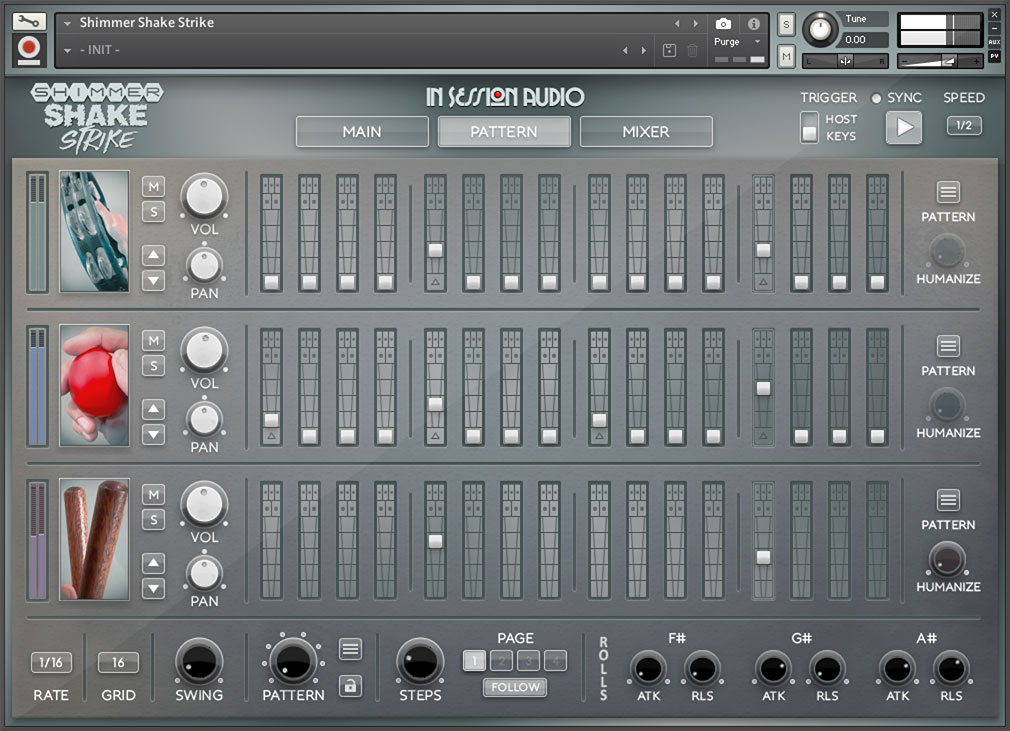Enable the FOLLOW button under PAGE
The height and width of the screenshot is (731, 1010).
(514, 687)
